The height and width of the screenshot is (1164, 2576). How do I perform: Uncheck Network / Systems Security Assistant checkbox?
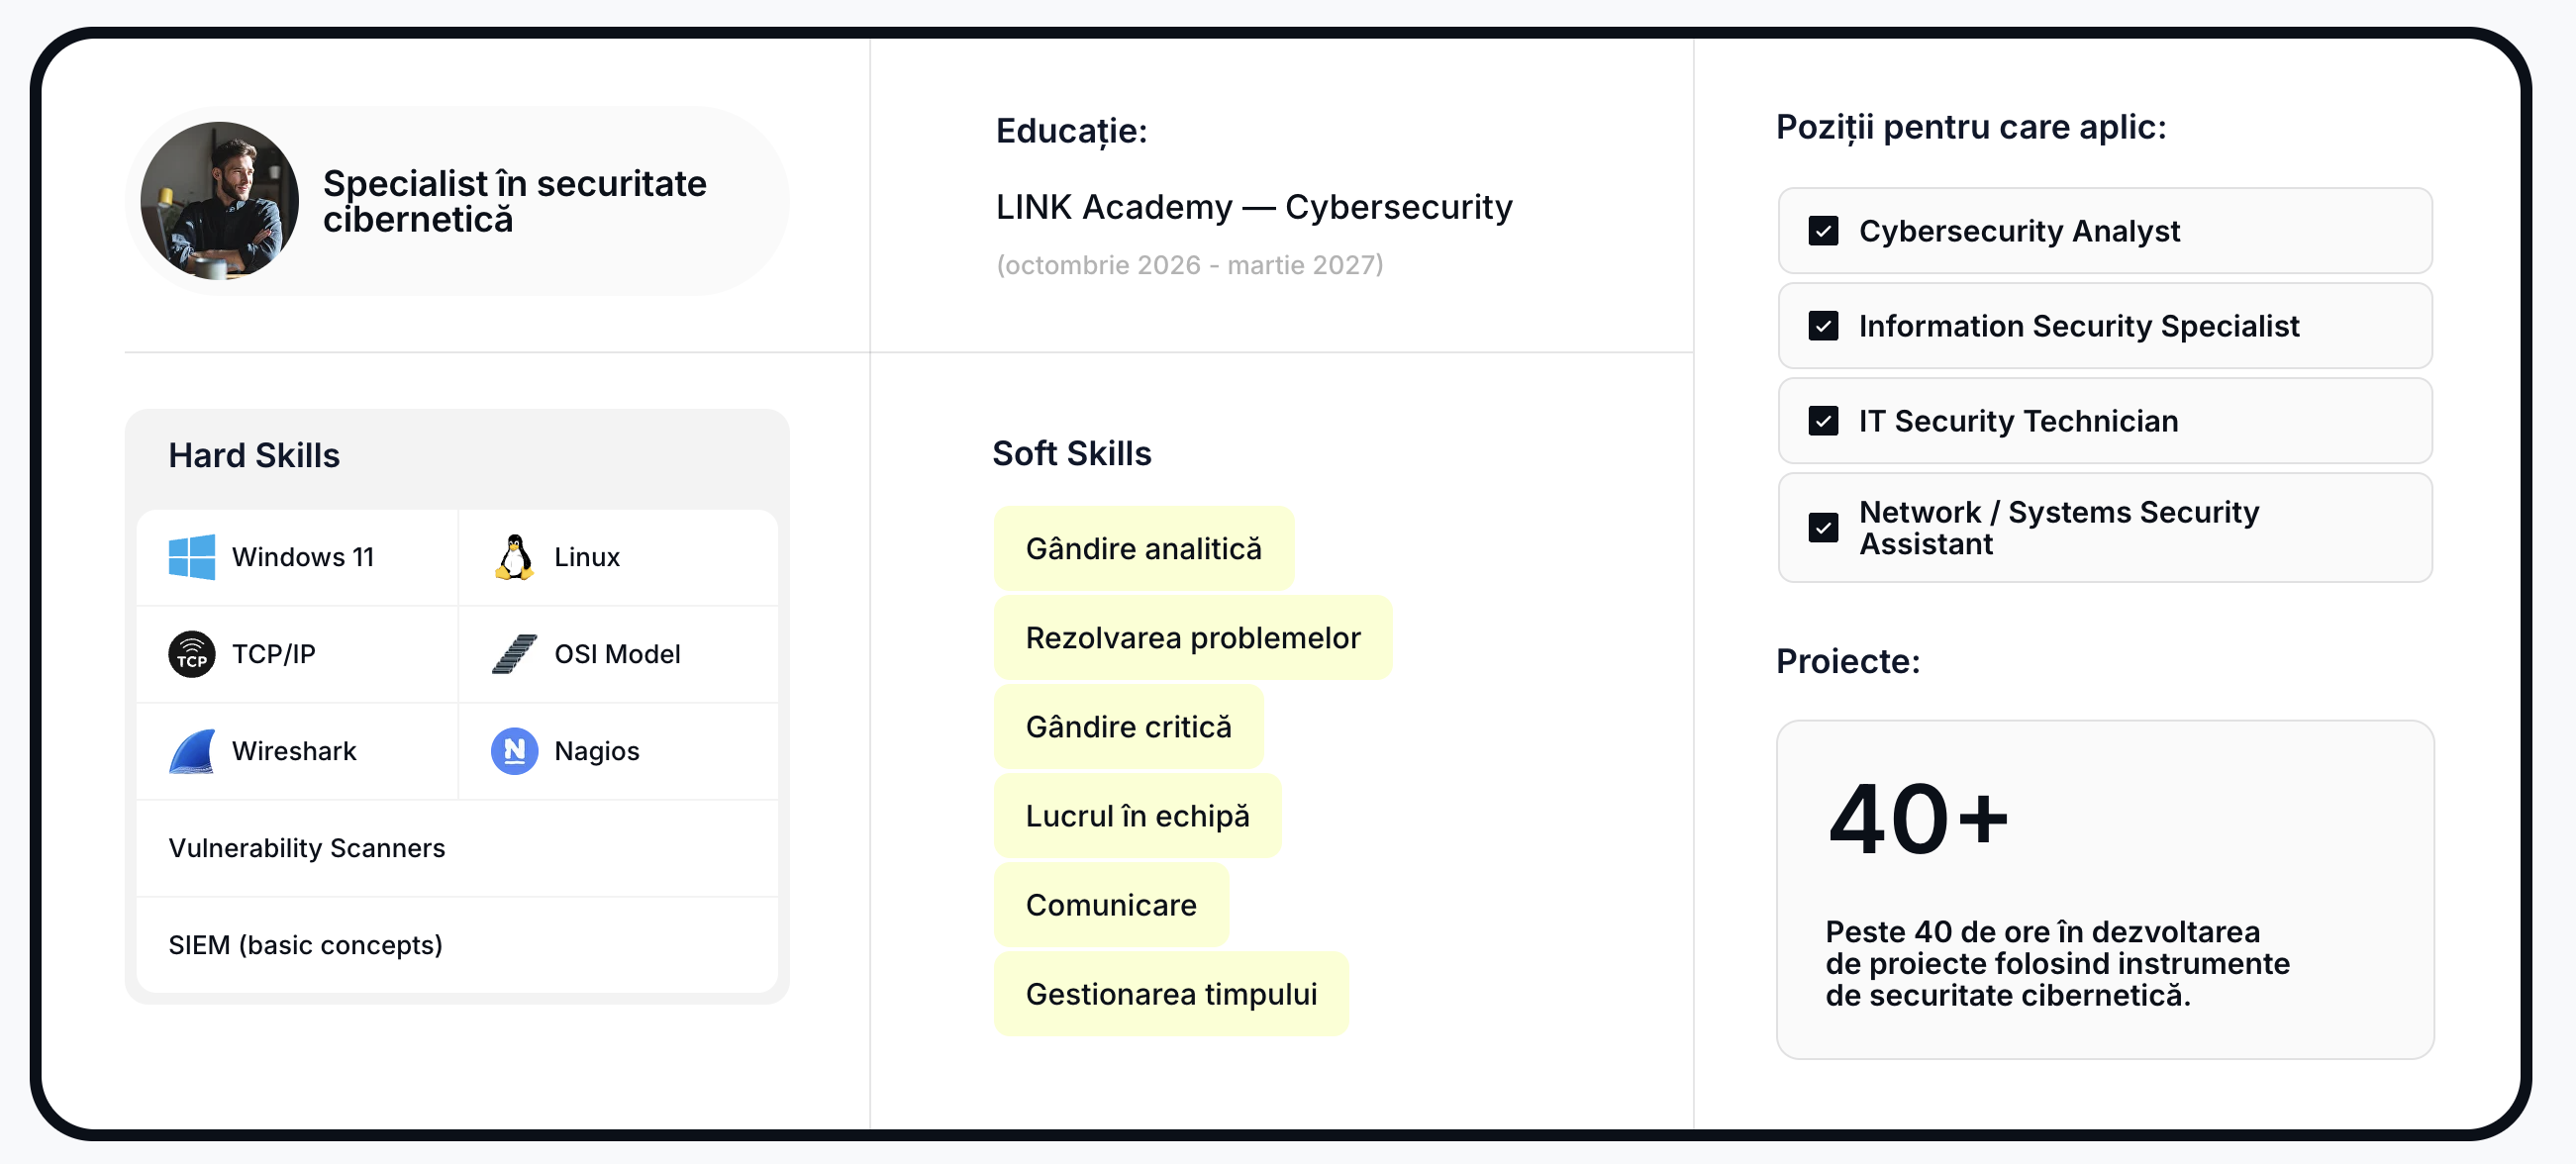point(1823,528)
